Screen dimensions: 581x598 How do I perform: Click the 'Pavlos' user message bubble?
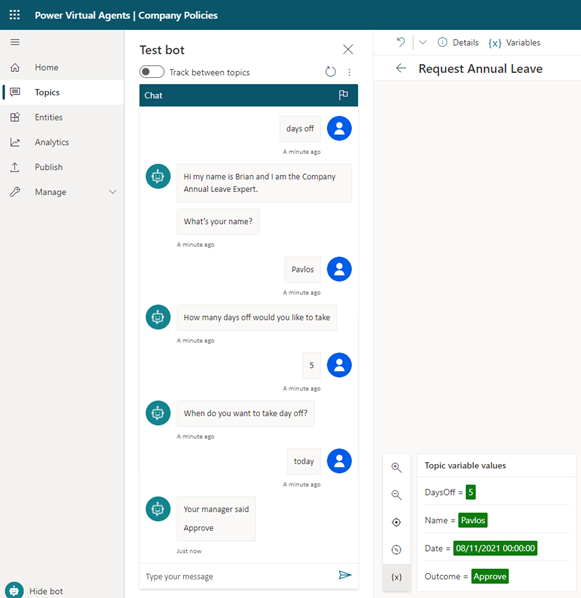click(x=303, y=269)
